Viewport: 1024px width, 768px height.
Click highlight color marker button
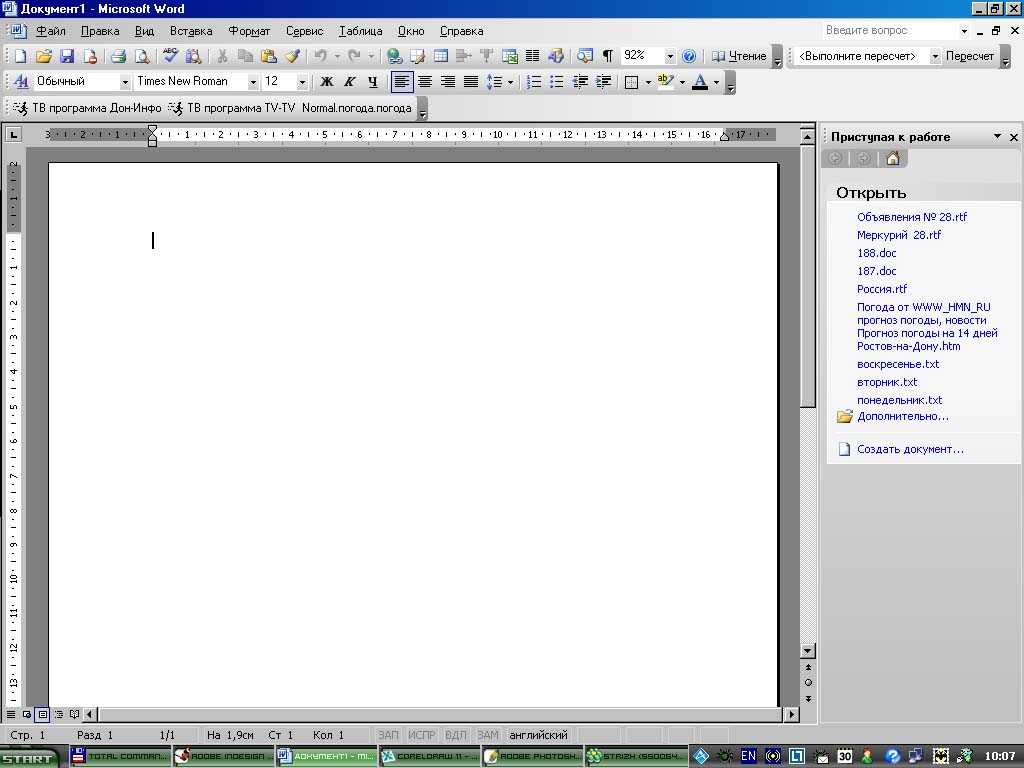[x=665, y=82]
